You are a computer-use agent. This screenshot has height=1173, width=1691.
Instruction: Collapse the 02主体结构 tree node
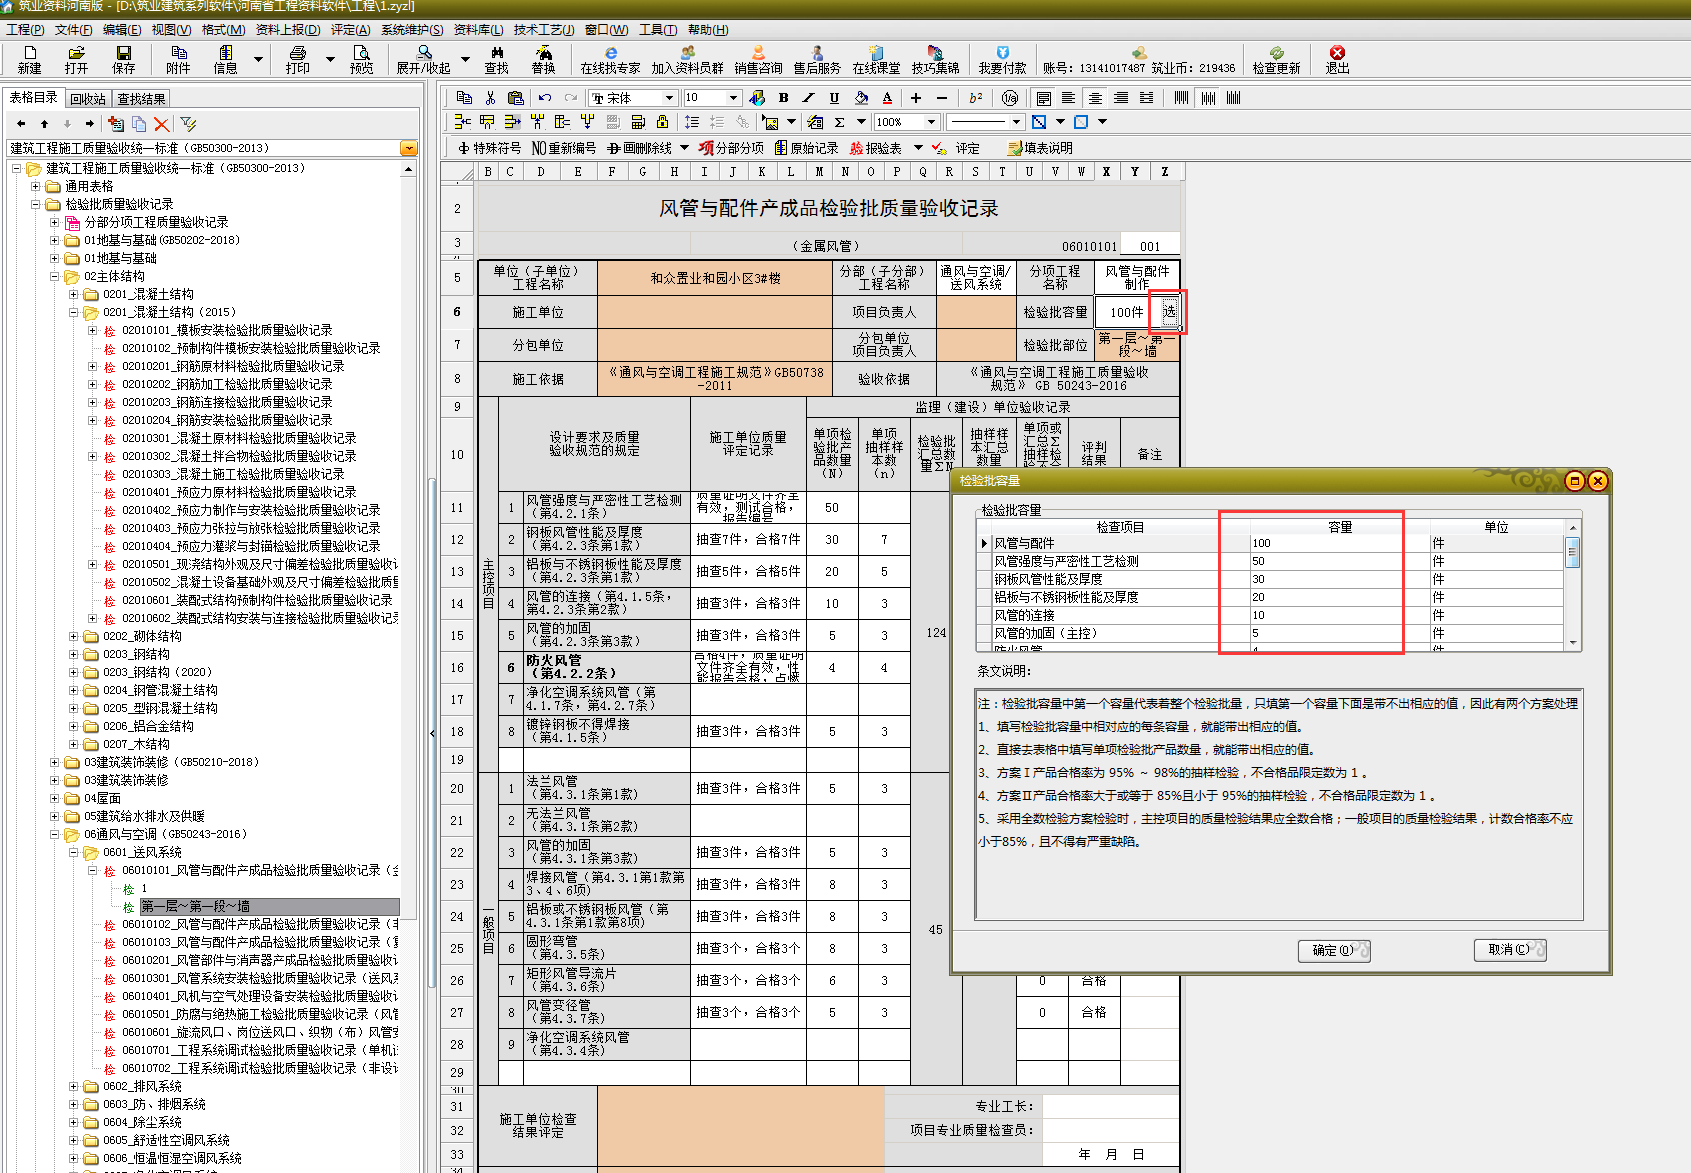pyautogui.click(x=55, y=276)
